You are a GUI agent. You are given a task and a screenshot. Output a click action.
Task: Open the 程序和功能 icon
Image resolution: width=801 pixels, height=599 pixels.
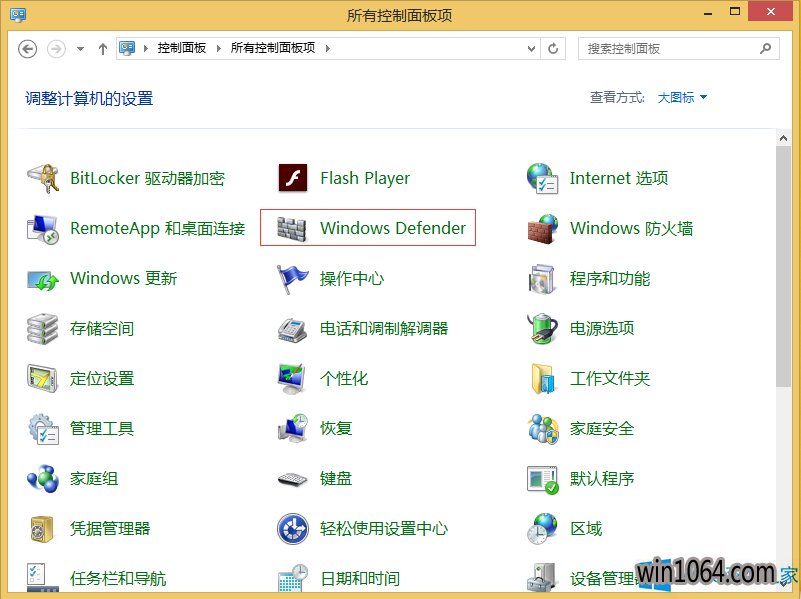pyautogui.click(x=542, y=279)
